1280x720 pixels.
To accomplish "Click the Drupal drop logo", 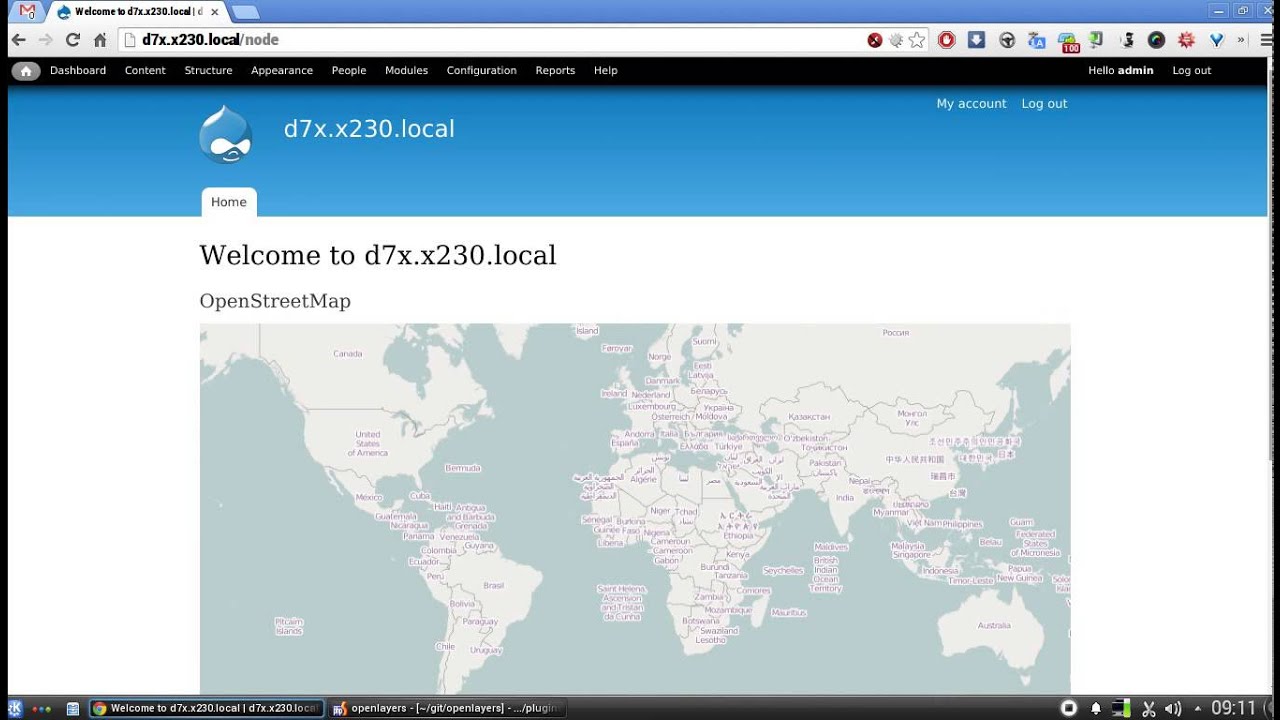I will coord(225,134).
